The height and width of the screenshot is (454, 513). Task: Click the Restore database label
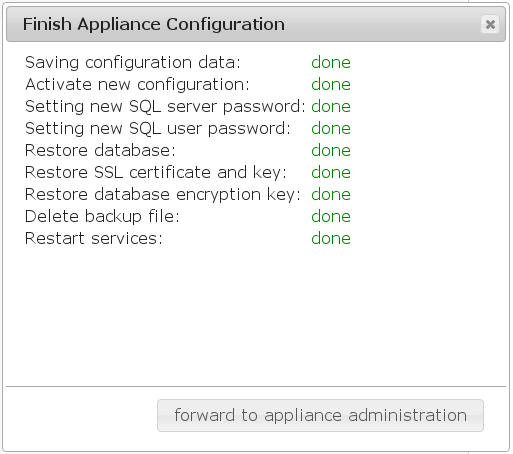[x=100, y=150]
